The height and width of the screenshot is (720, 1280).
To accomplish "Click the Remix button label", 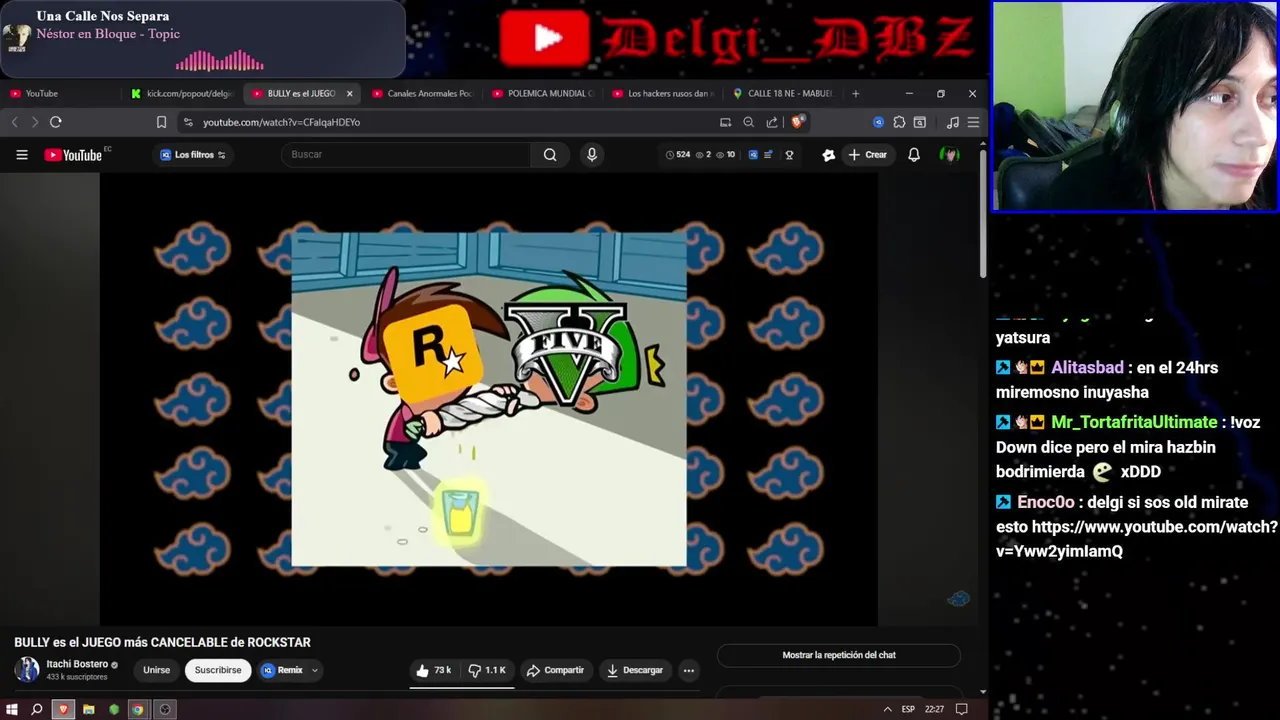I will coord(290,670).
